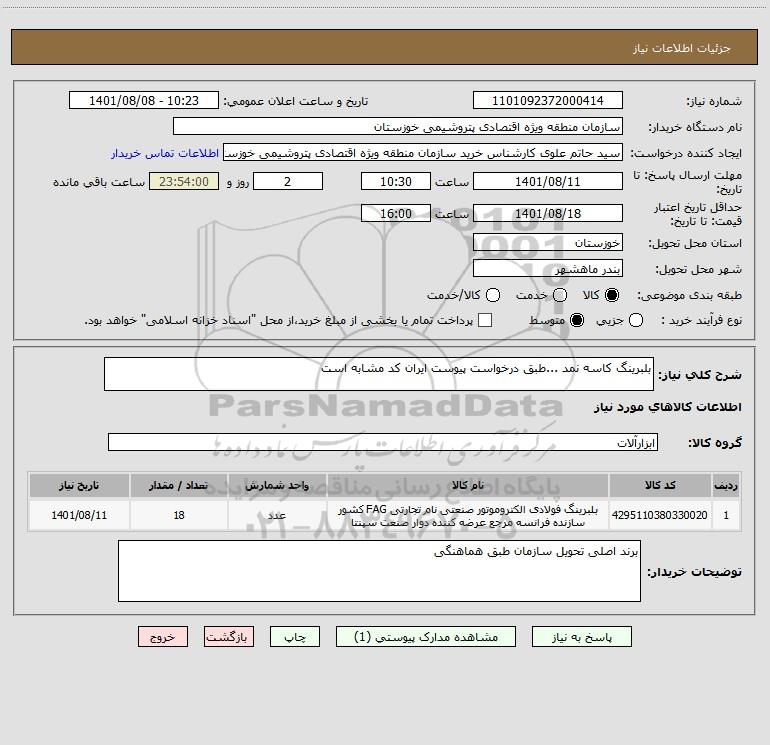Click the تاریخ نیاز column header

pos(79,485)
